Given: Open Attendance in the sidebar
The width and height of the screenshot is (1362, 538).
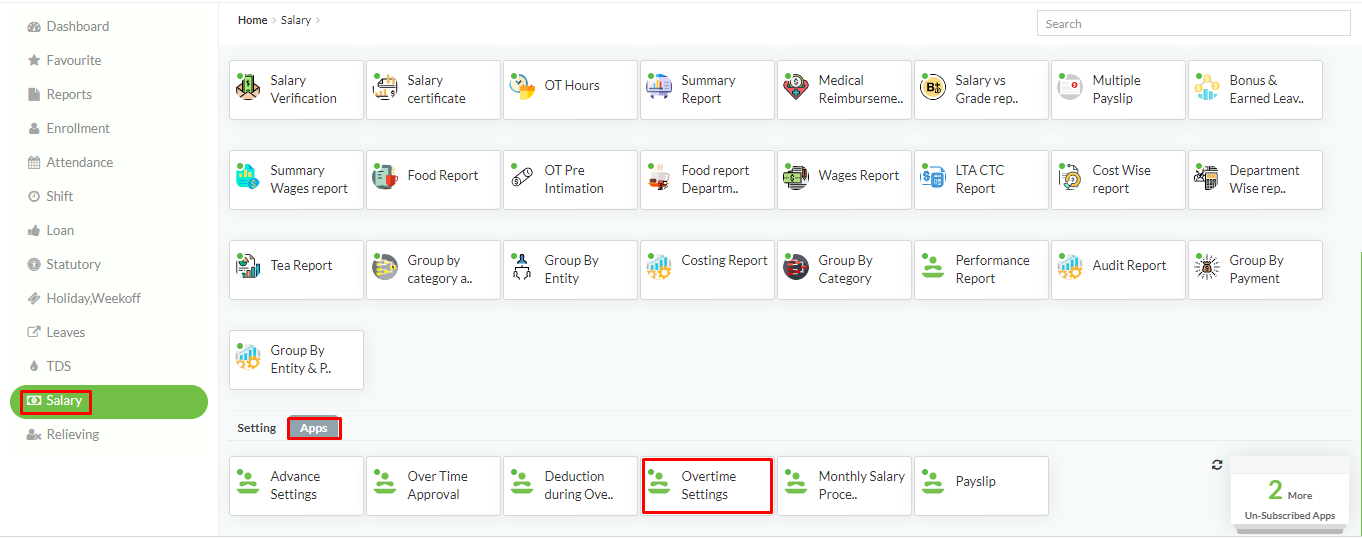Looking at the screenshot, I should coord(70,162).
